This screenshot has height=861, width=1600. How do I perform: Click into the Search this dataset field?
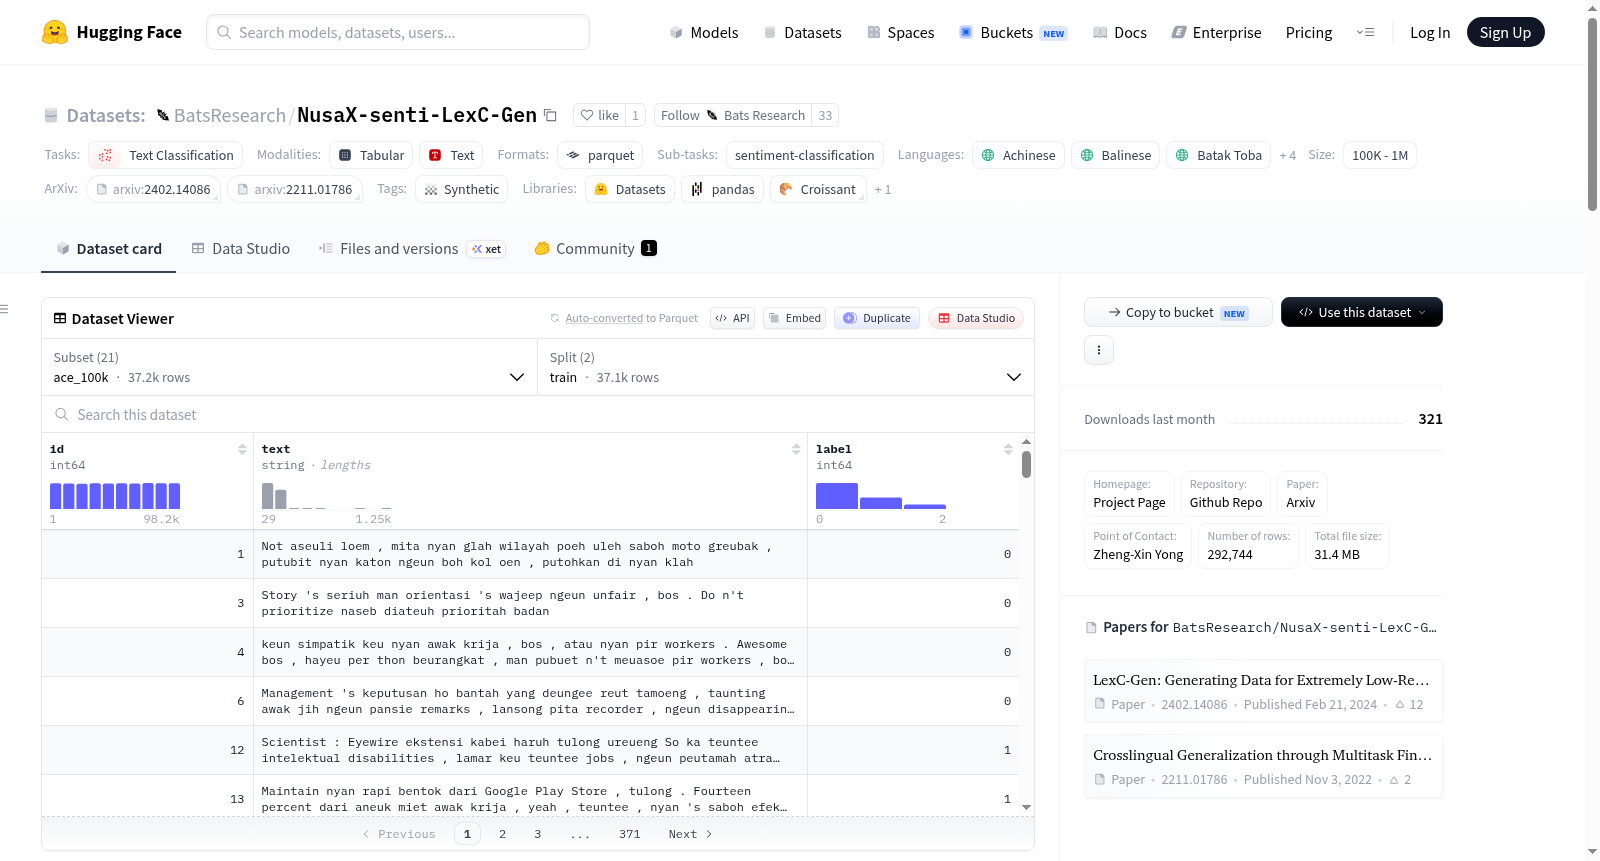(x=538, y=414)
